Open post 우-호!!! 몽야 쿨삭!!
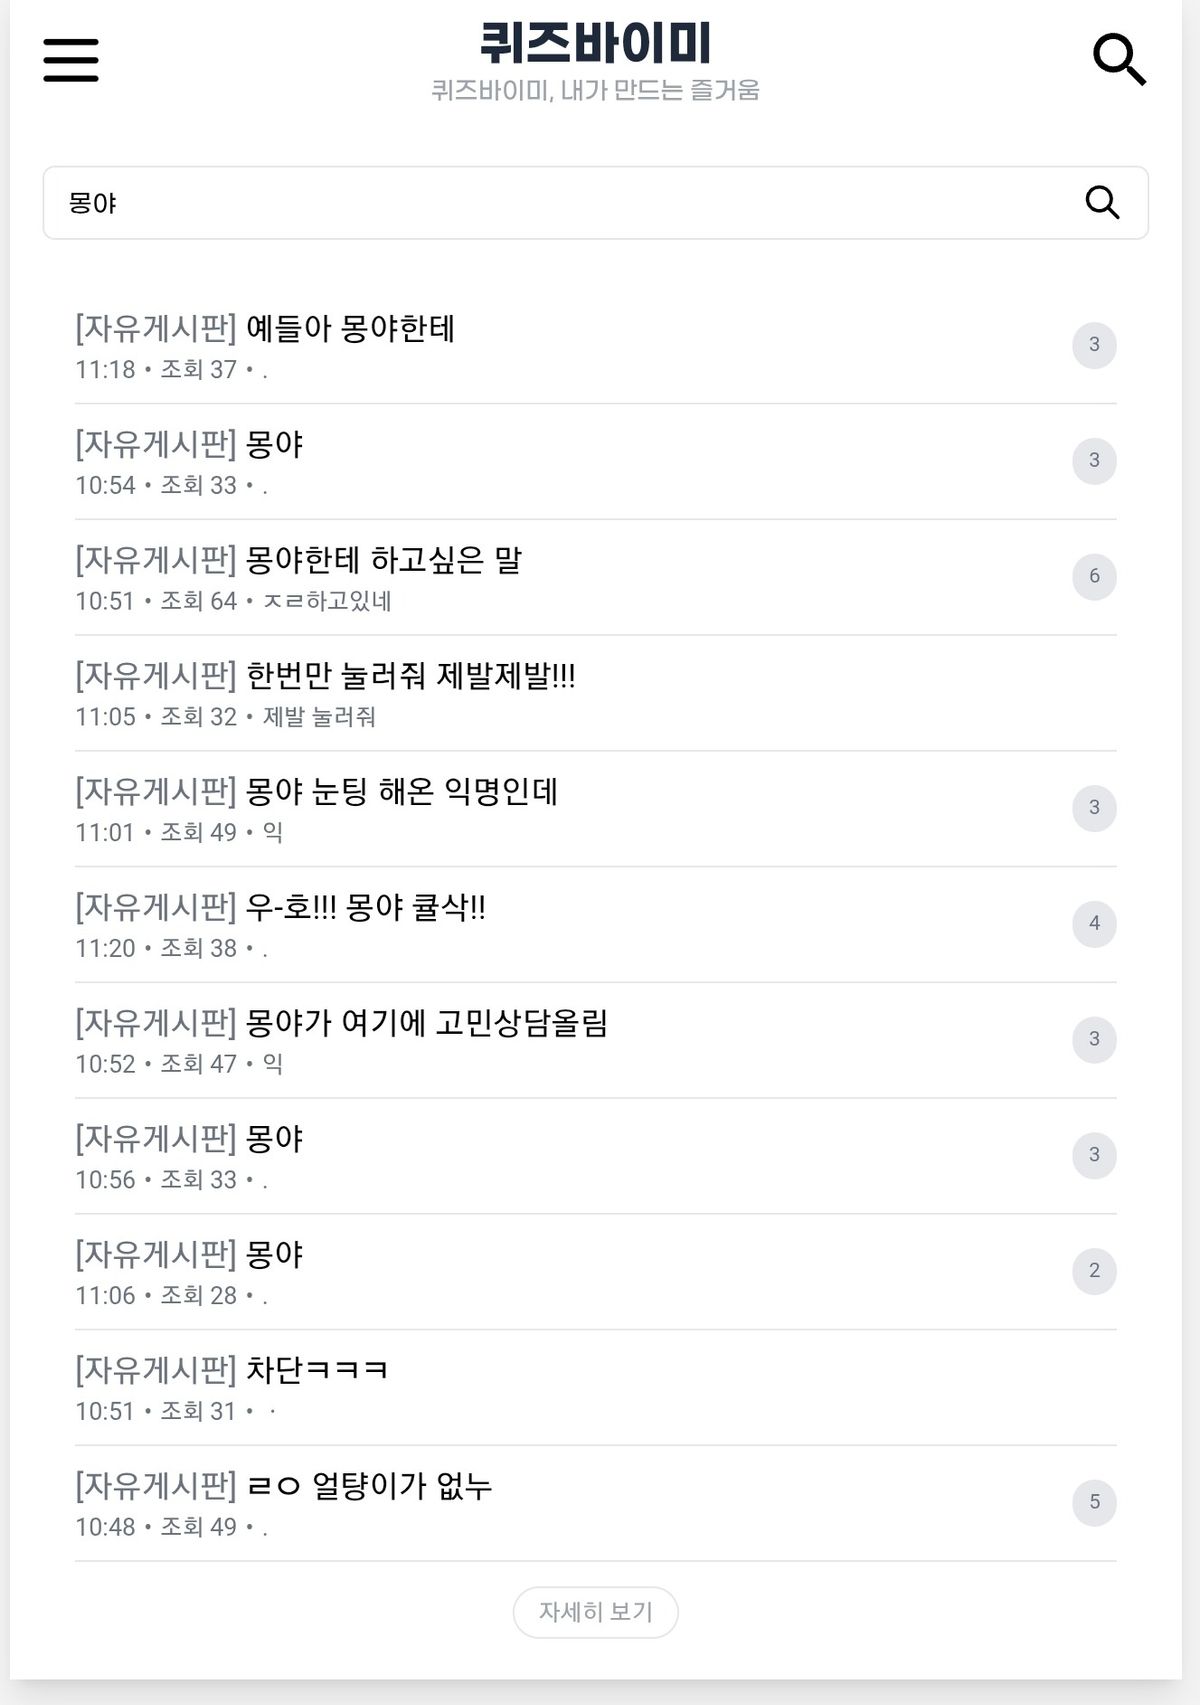The height and width of the screenshot is (1705, 1200). [365, 908]
